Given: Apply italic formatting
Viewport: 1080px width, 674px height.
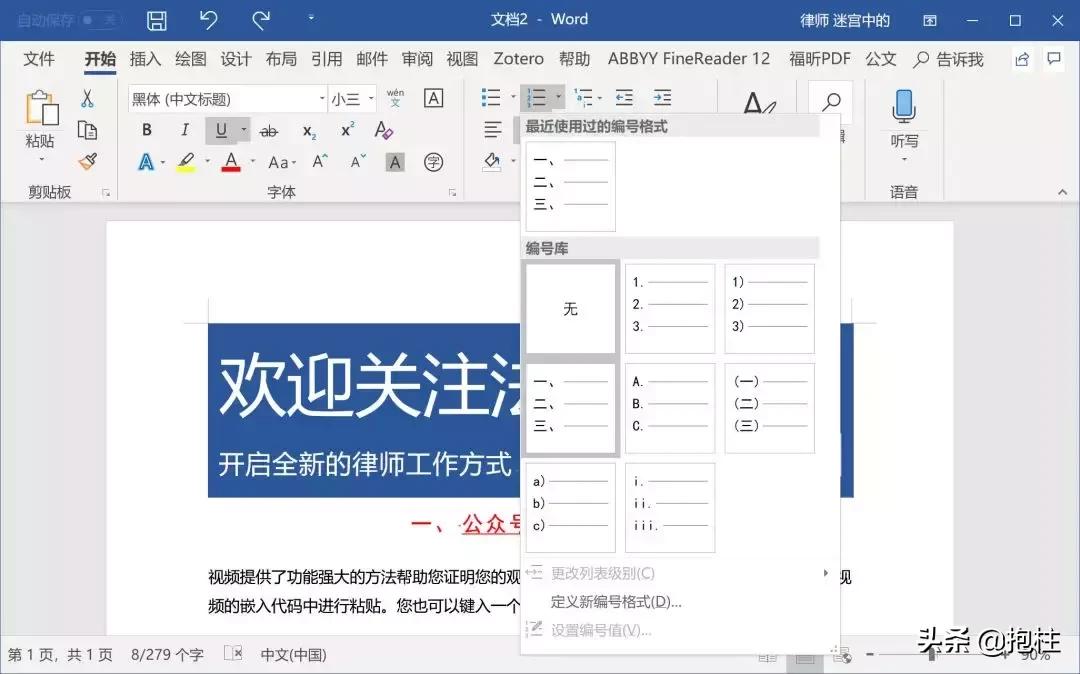Looking at the screenshot, I should coord(184,129).
